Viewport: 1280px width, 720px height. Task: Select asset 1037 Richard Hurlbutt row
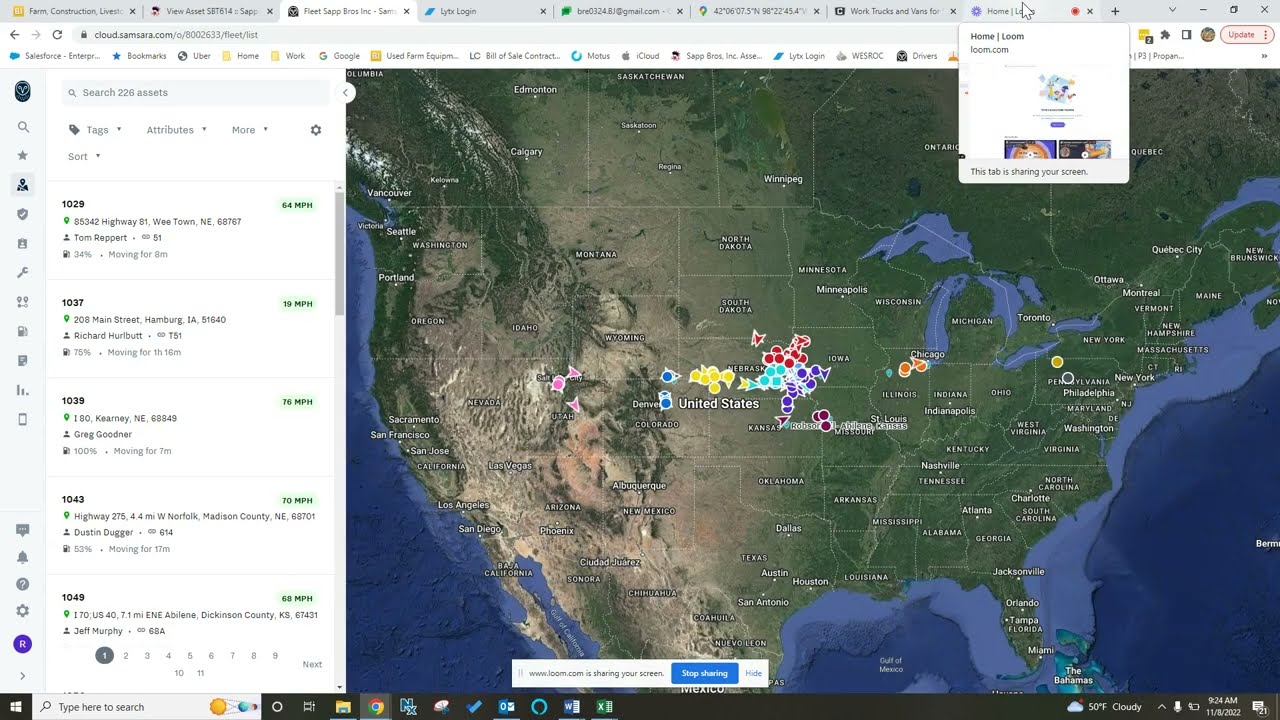[x=190, y=328]
